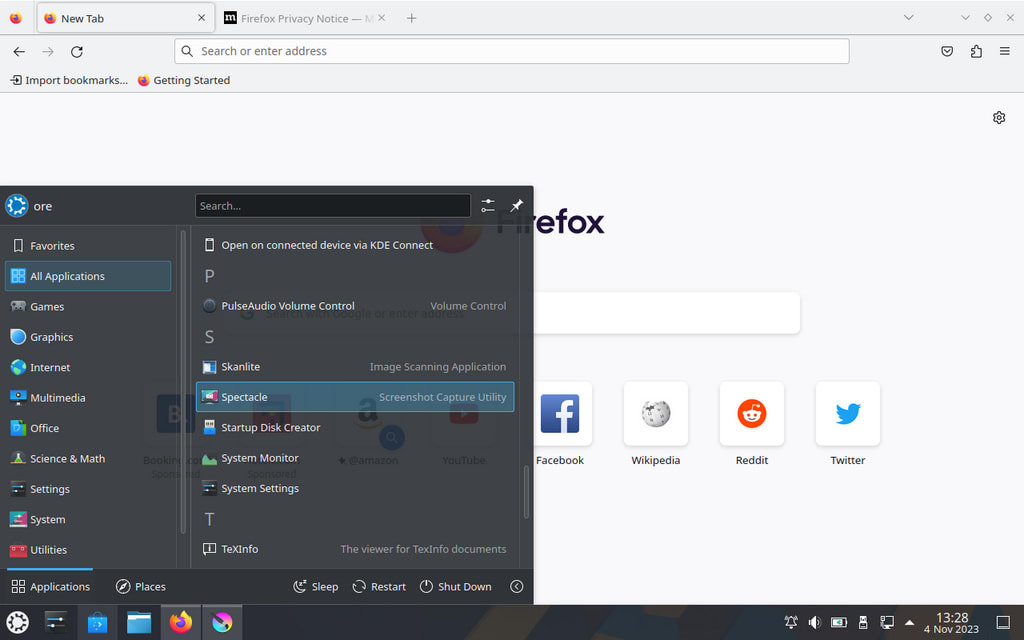Open the Games category
The width and height of the screenshot is (1024, 640).
coord(88,307)
